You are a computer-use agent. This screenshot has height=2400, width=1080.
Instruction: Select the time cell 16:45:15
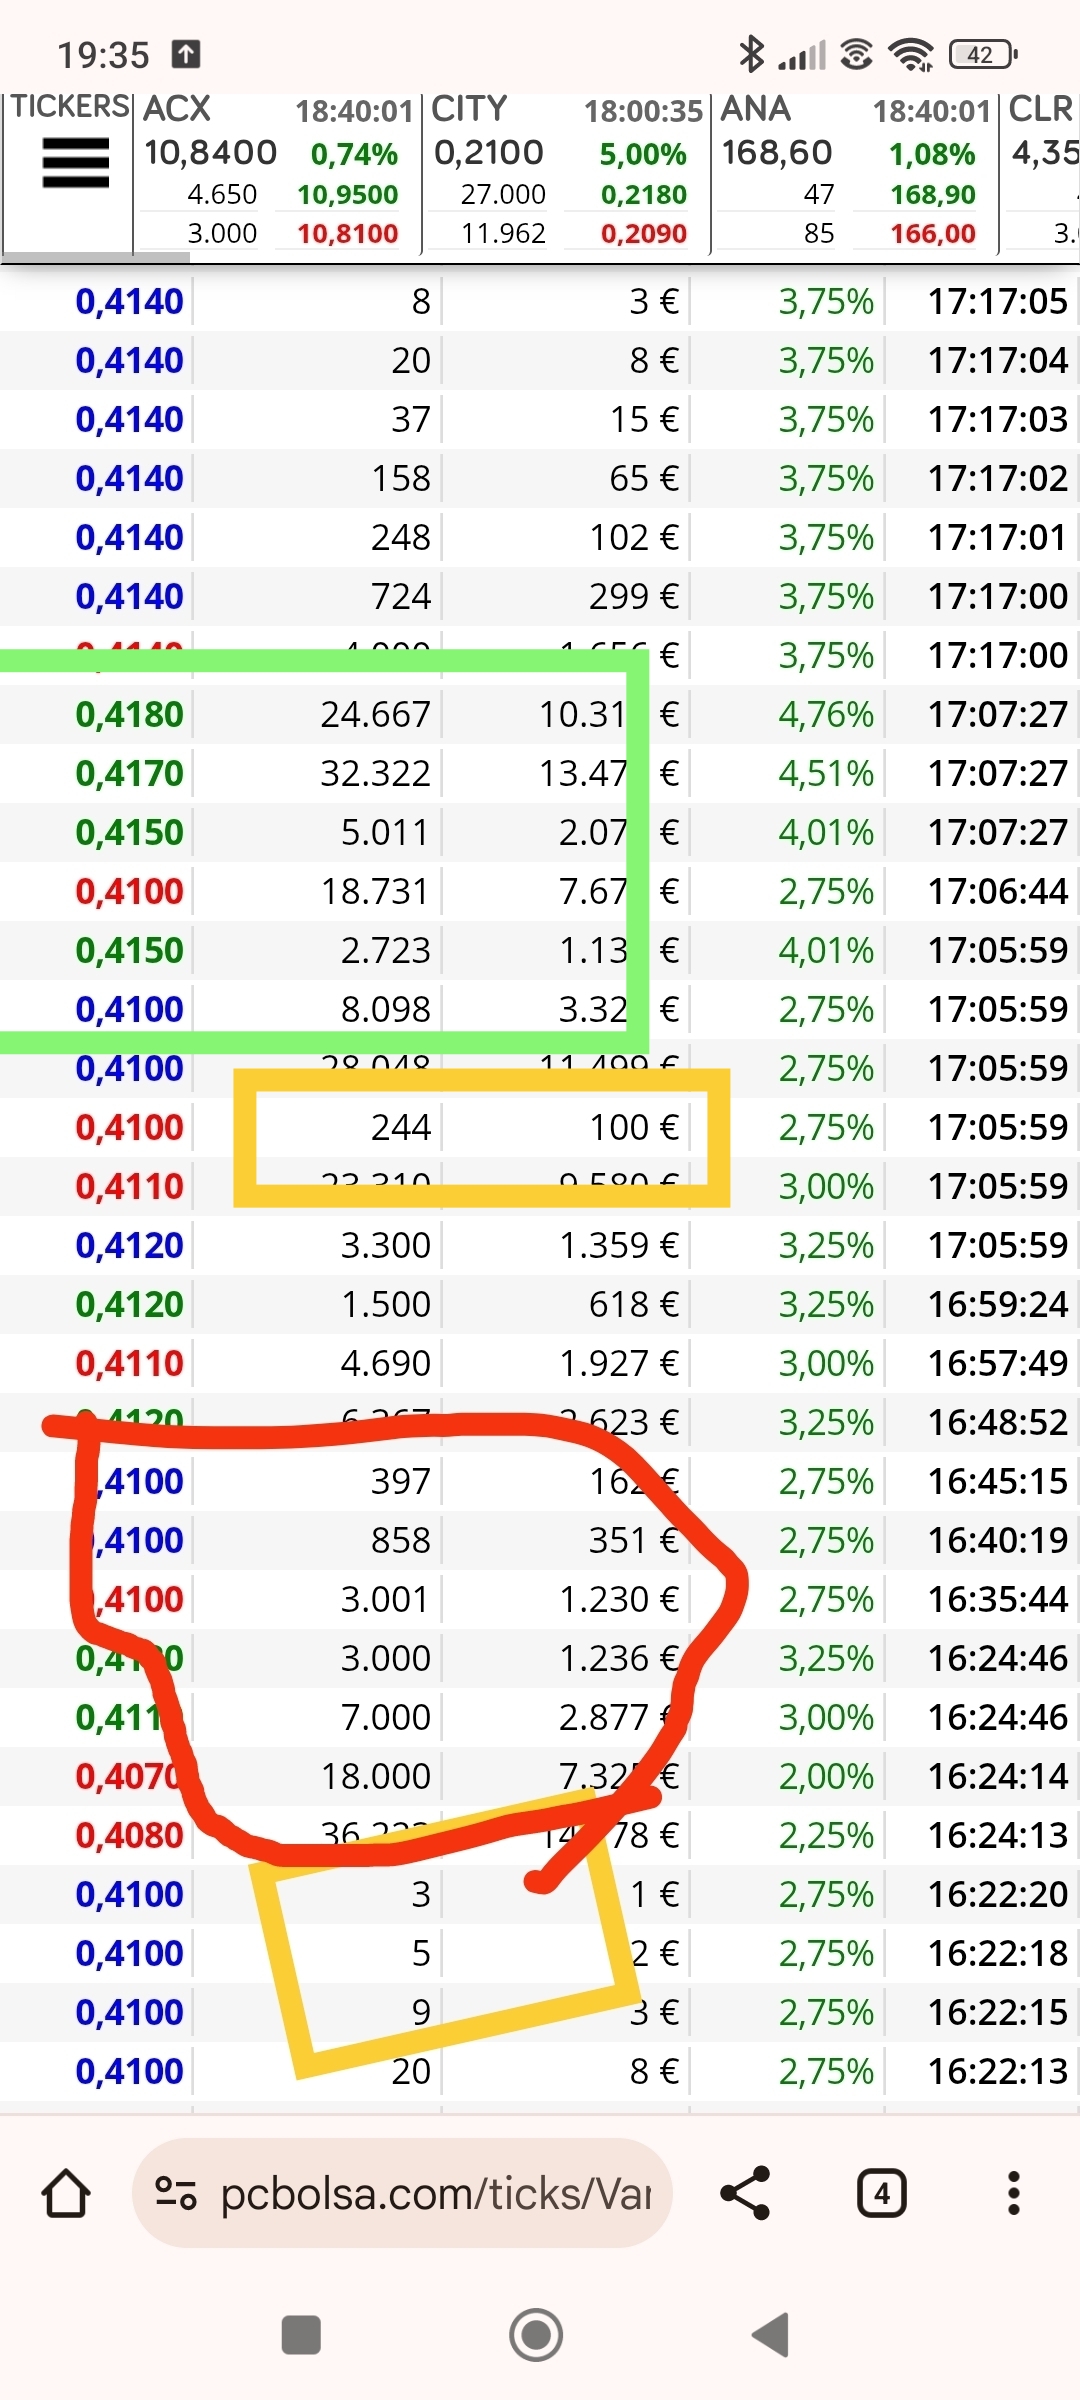(x=998, y=1481)
